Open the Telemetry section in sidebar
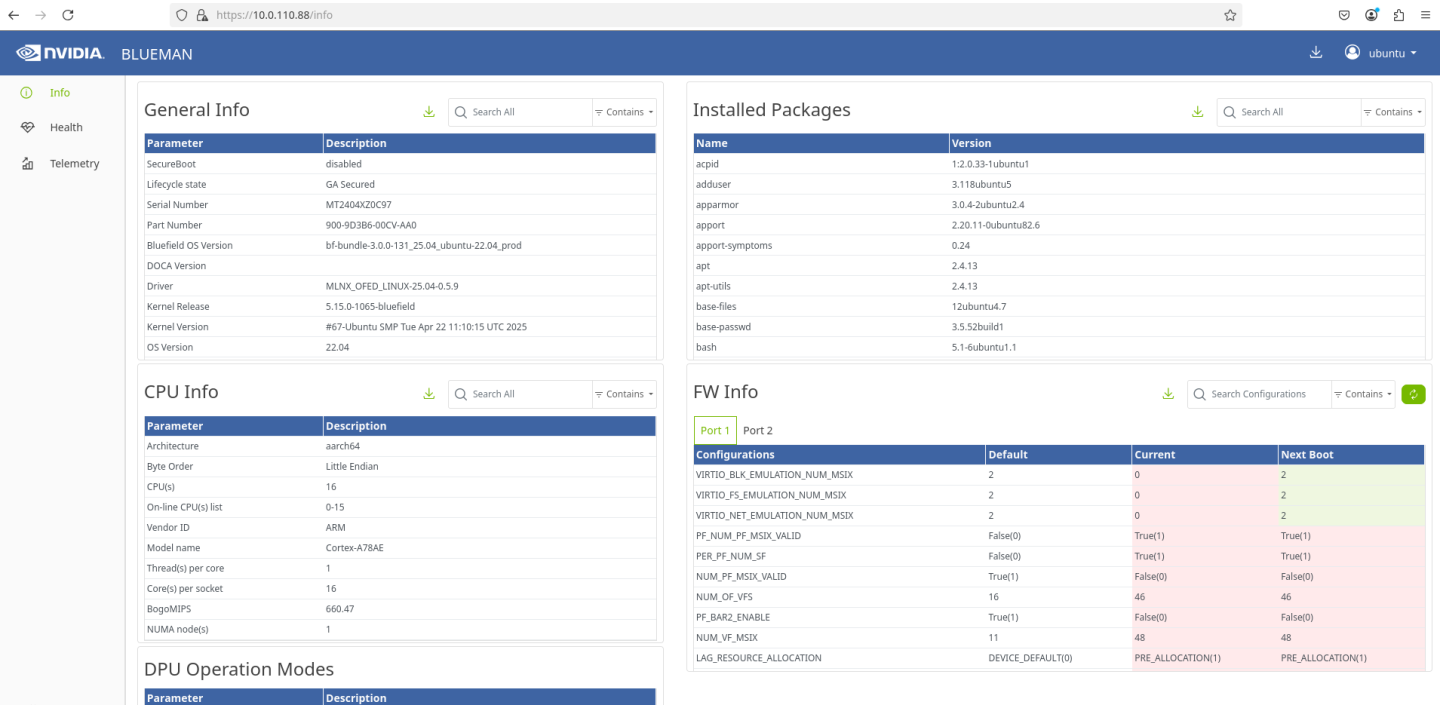1440x705 pixels. (x=74, y=164)
